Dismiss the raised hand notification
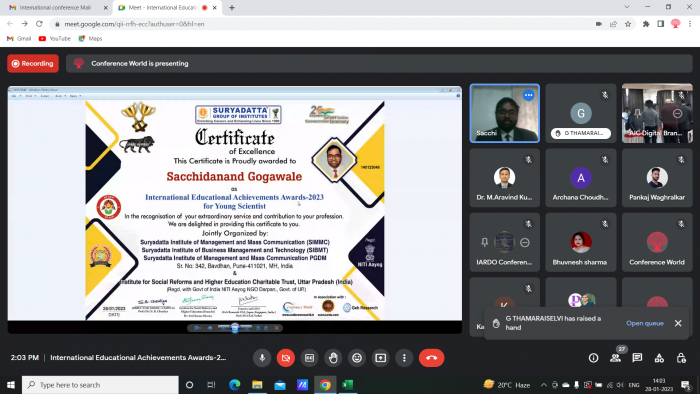 [678, 323]
